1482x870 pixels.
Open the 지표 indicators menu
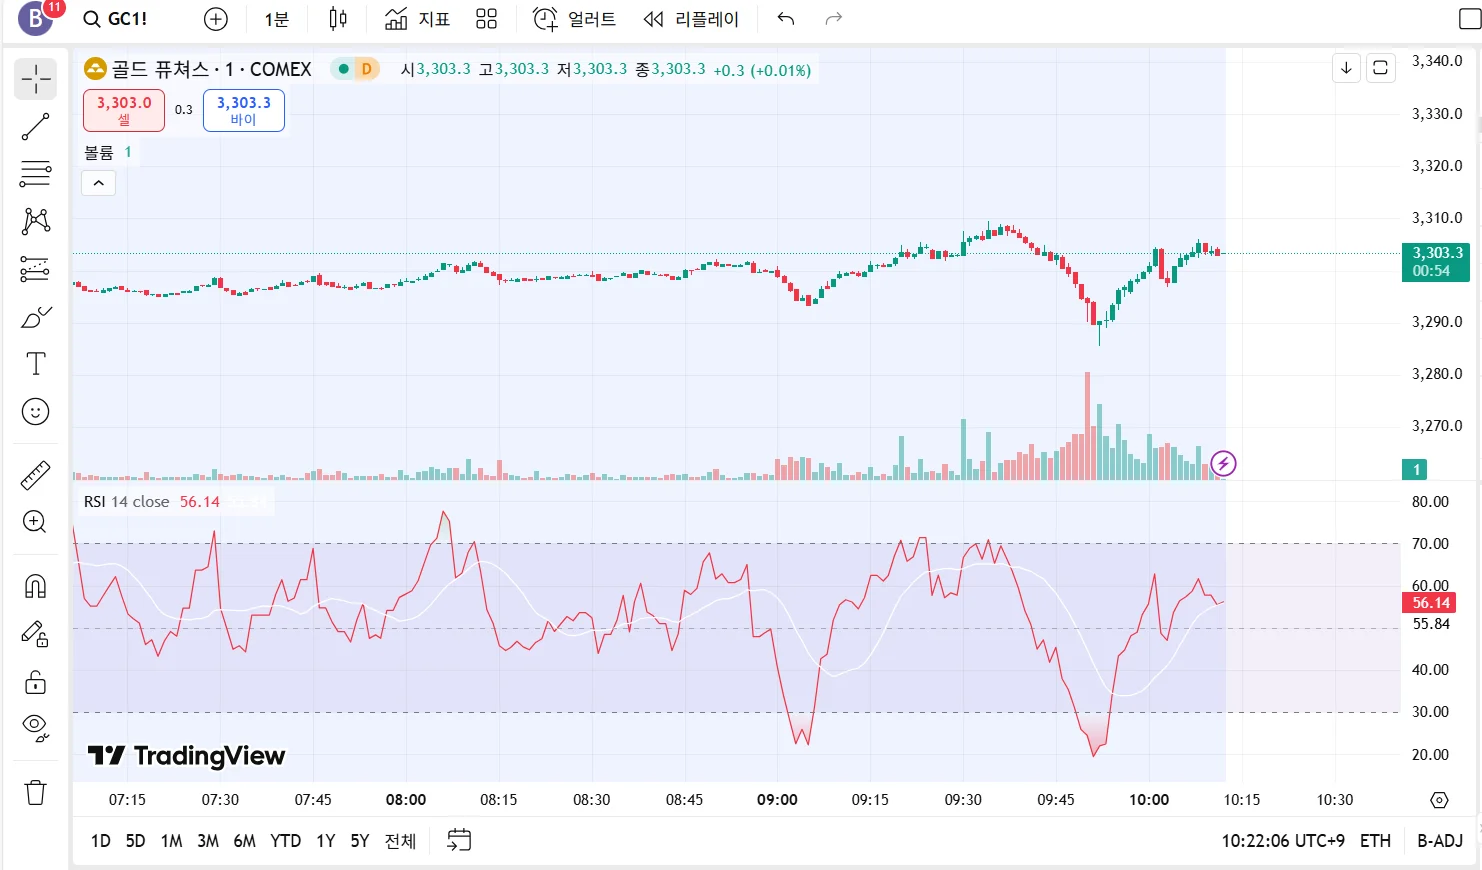point(418,19)
